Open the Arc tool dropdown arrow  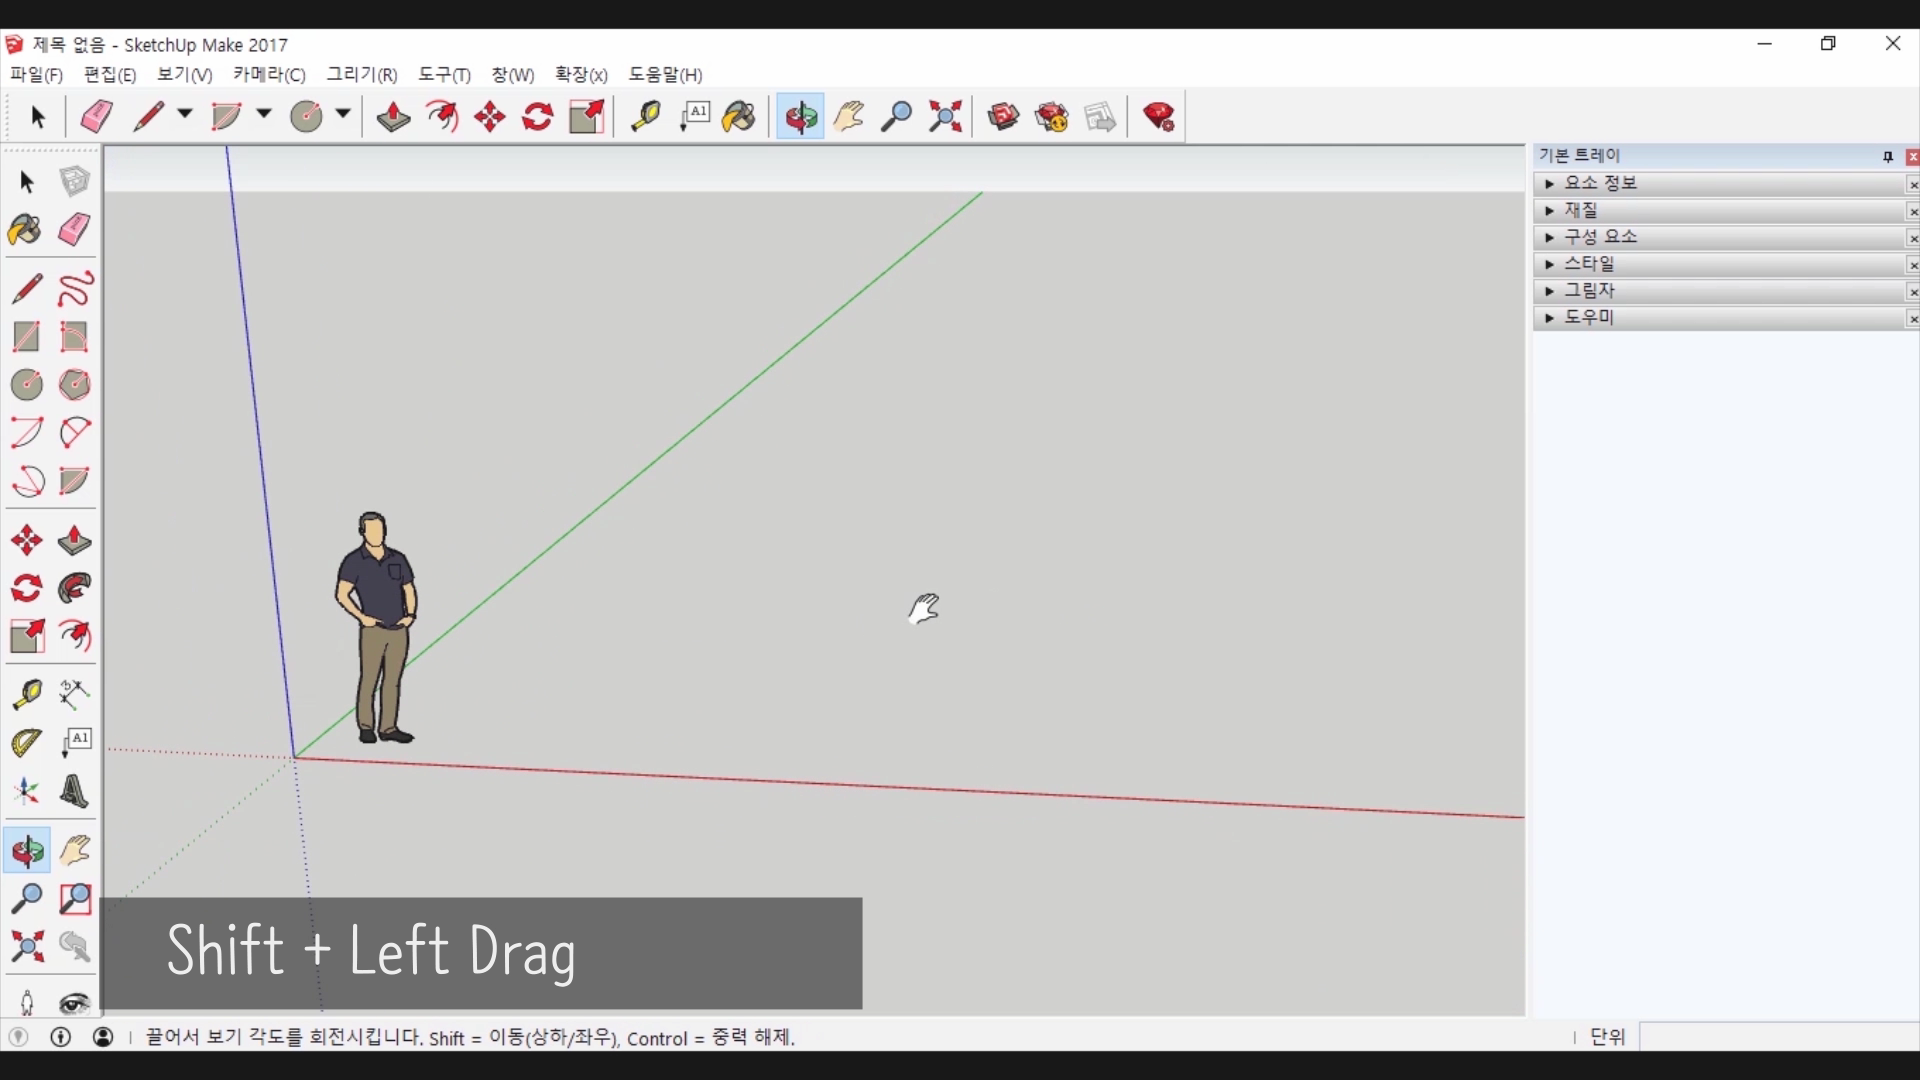pyautogui.click(x=264, y=114)
